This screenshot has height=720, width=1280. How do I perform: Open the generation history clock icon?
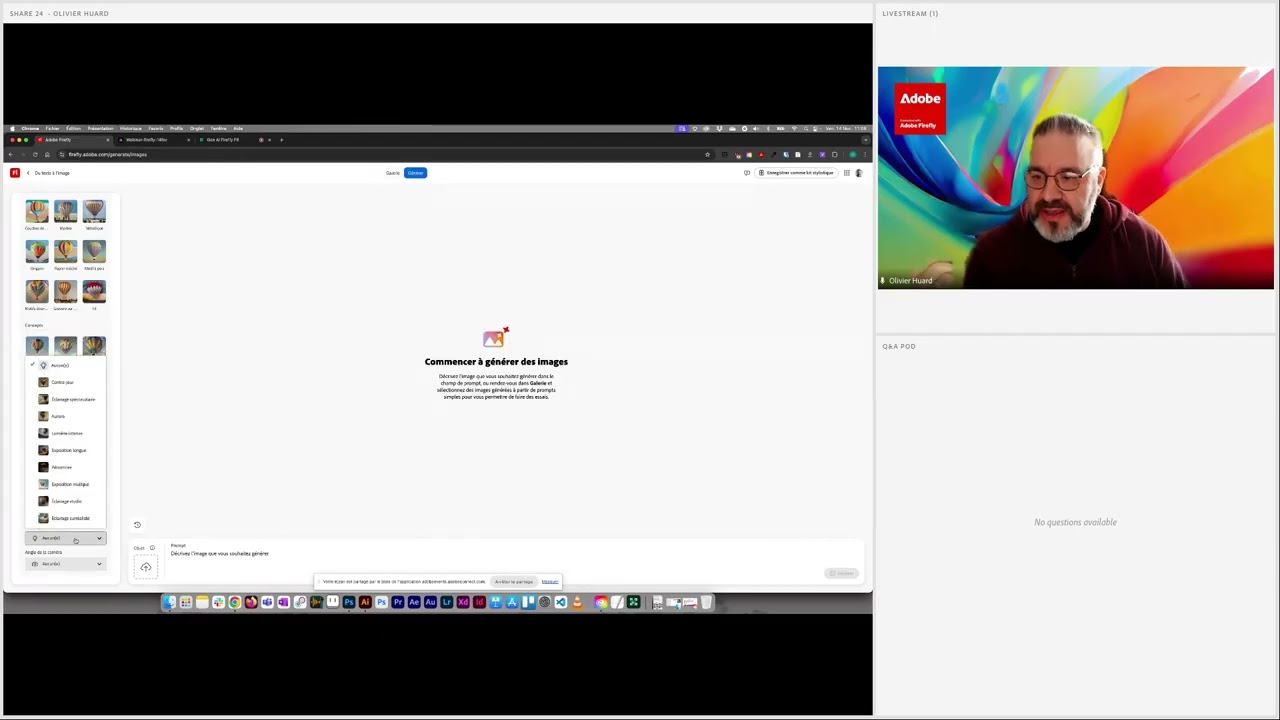point(137,524)
